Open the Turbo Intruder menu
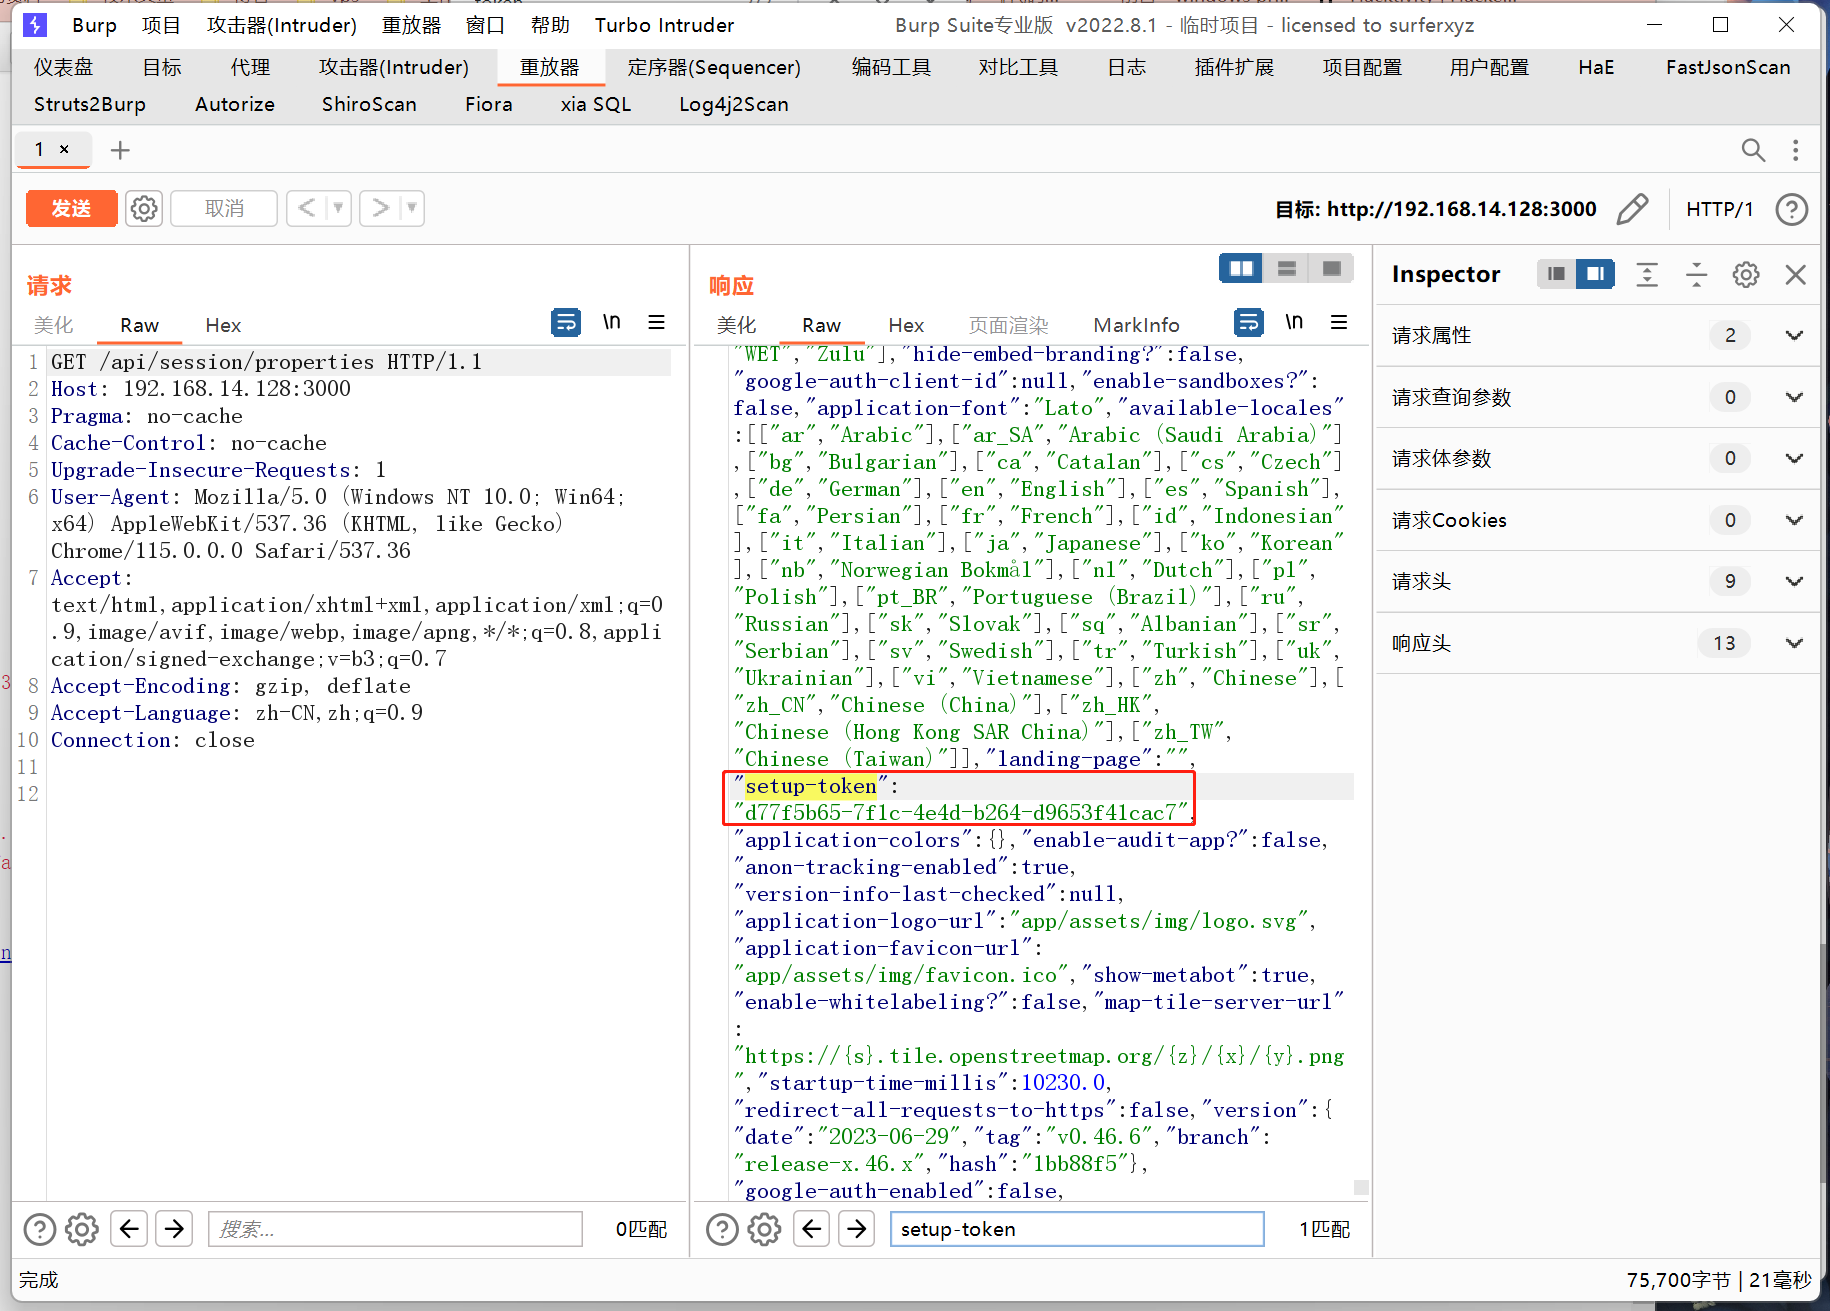 coord(664,25)
